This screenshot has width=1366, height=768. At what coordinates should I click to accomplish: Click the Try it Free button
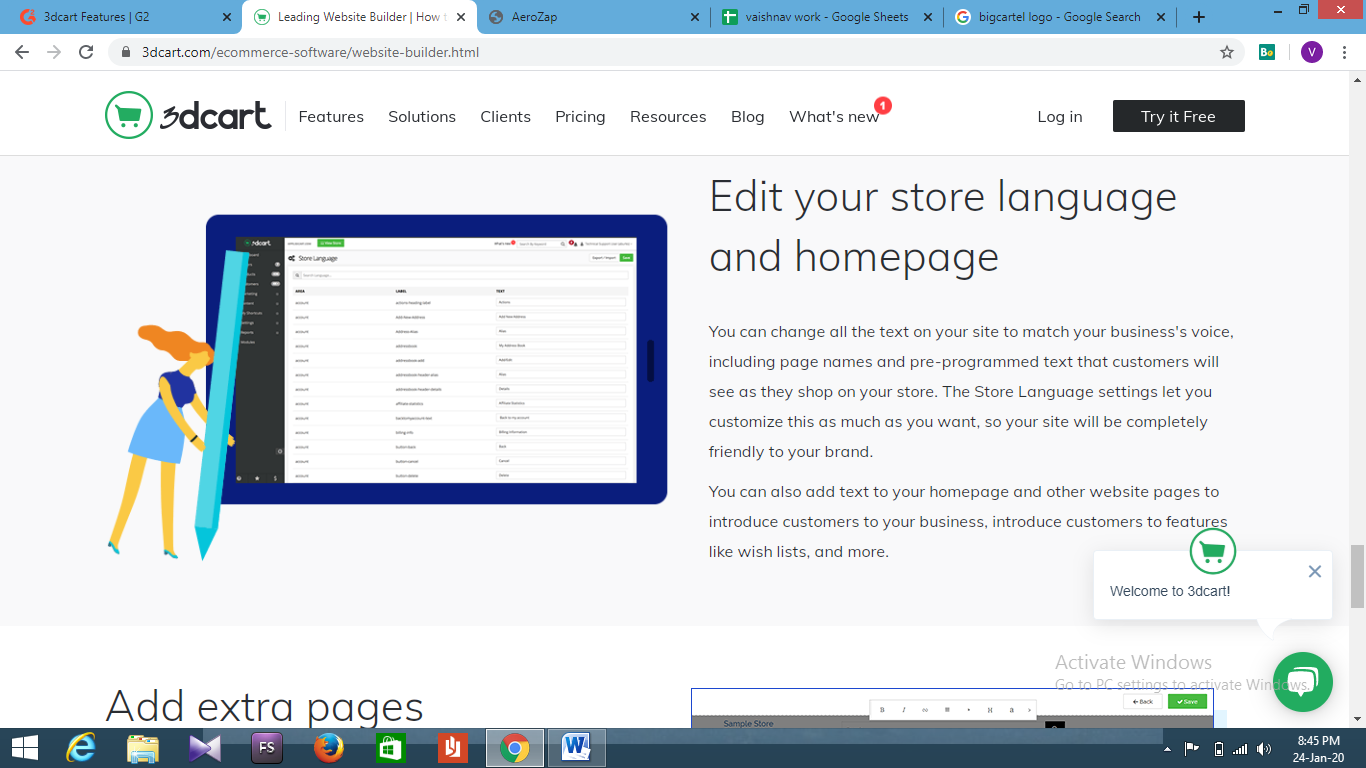[x=1178, y=116]
